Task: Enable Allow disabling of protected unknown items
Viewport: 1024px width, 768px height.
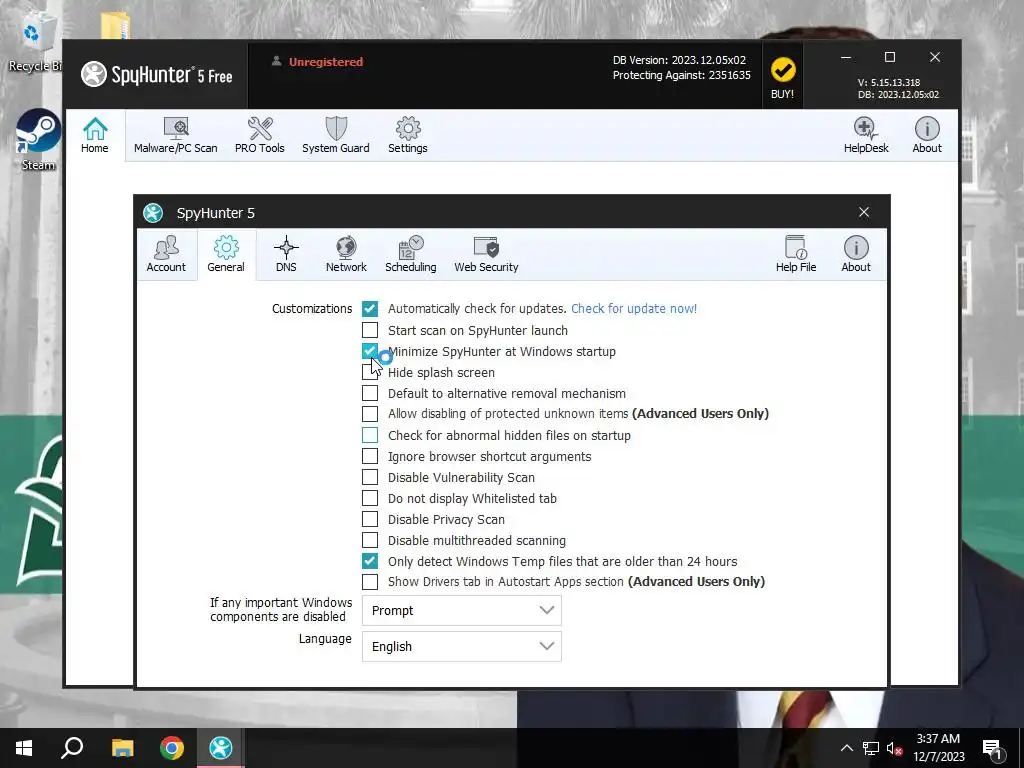Action: (x=370, y=413)
